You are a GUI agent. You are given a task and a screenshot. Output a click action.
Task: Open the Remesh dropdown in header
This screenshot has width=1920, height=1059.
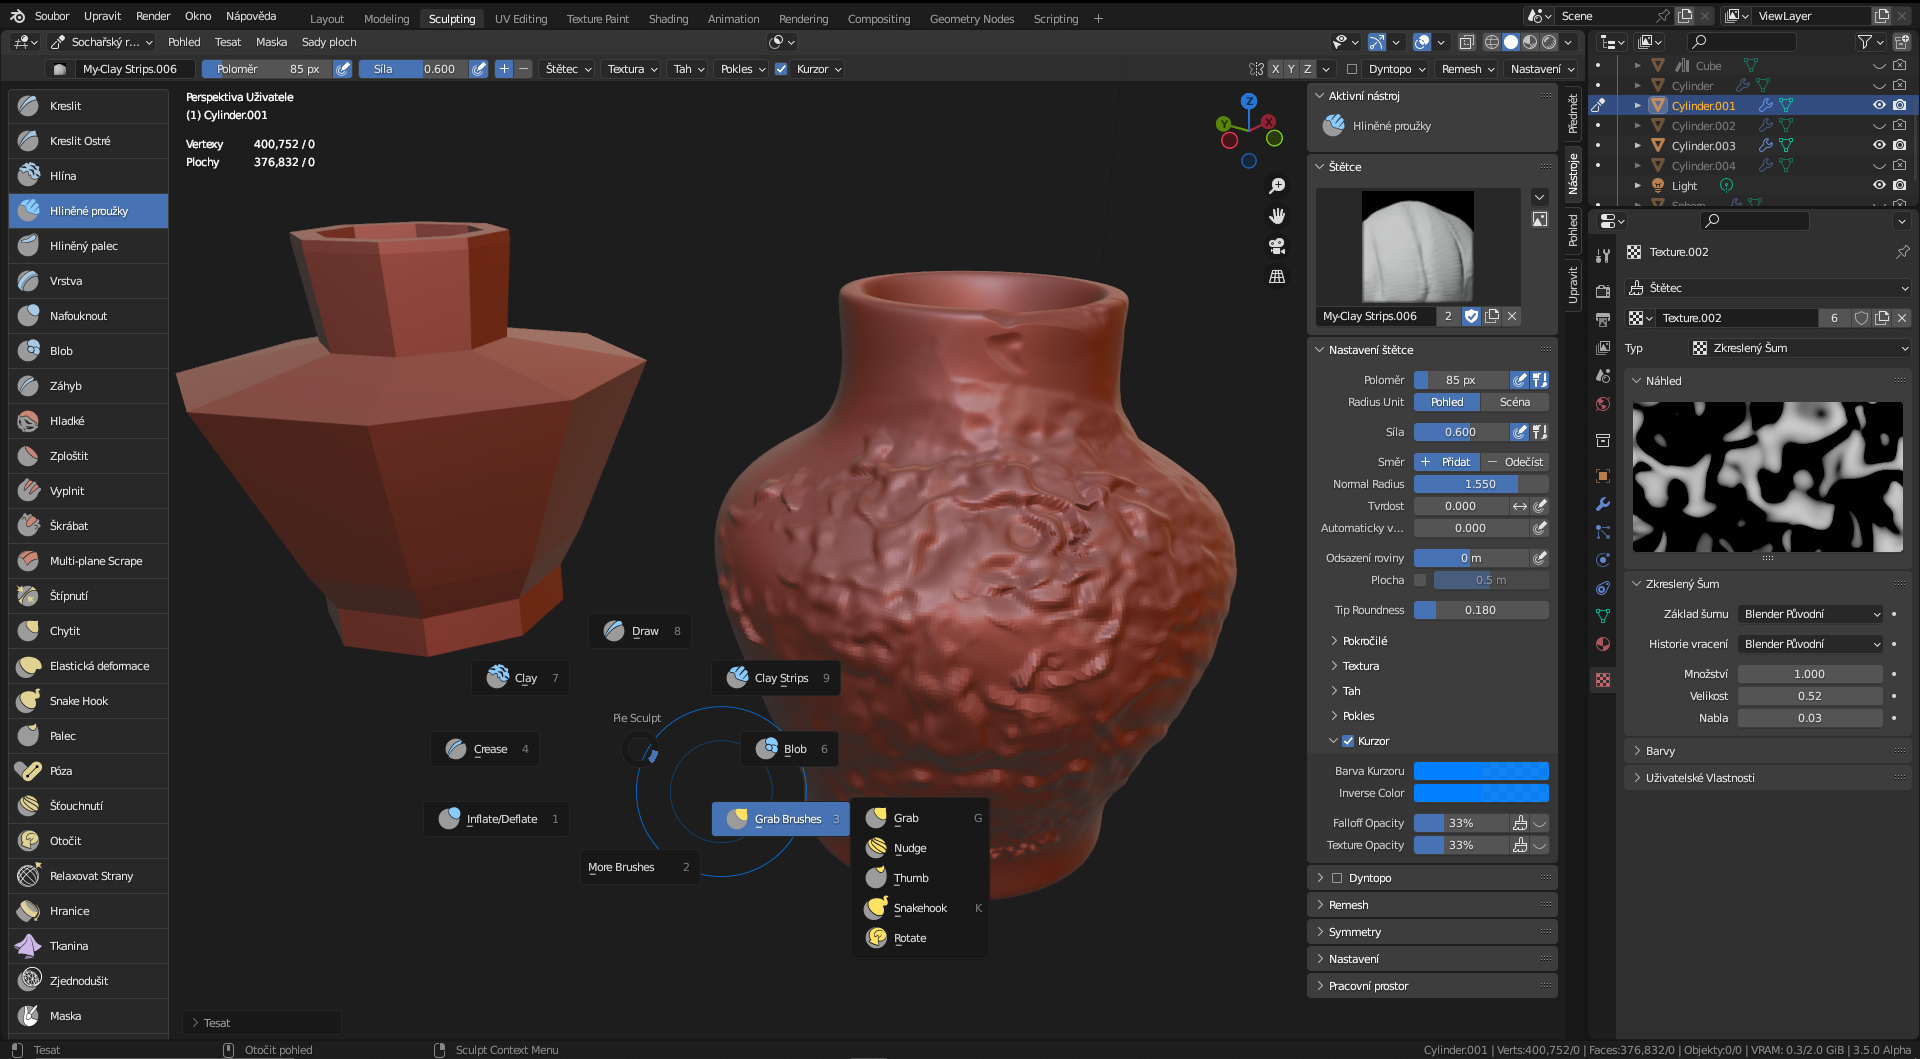coord(1467,69)
